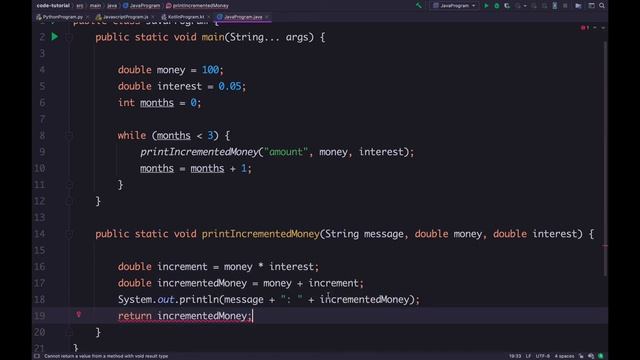
Task: Click 'String message' parameter on line 14
Action: point(364,234)
